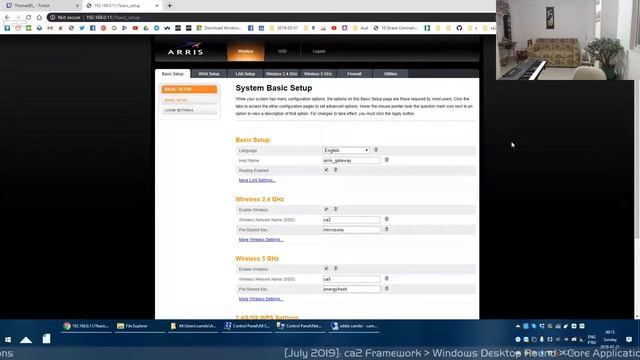Select the Wireless top navigation item
Screen dimensions: 640x360
246,51
